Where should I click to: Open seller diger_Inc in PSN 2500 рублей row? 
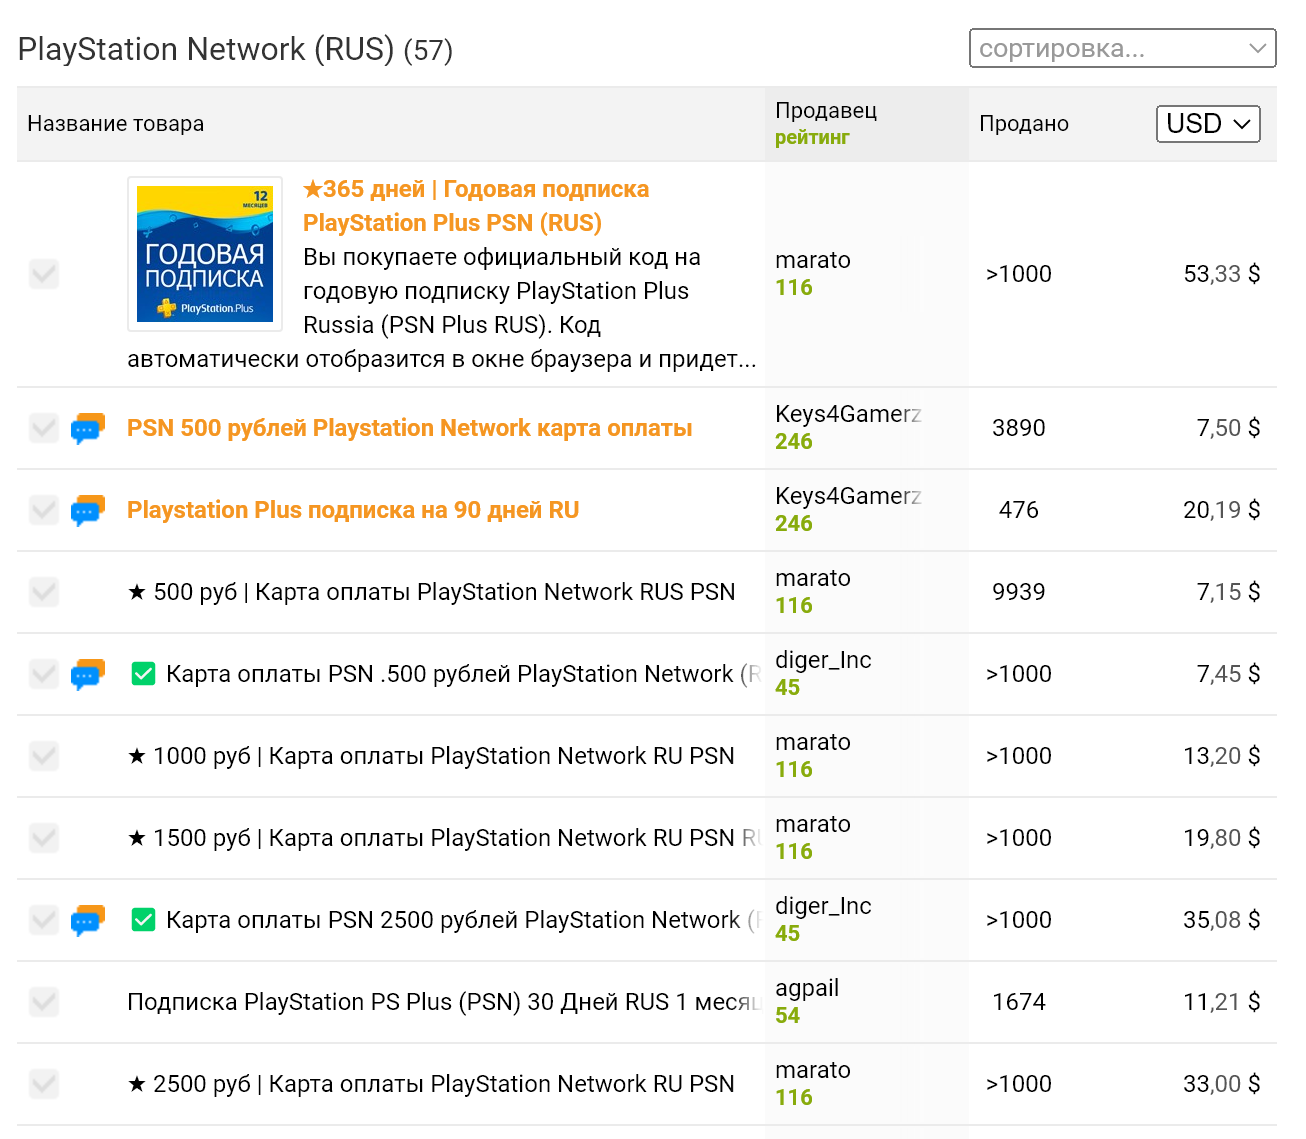click(823, 906)
